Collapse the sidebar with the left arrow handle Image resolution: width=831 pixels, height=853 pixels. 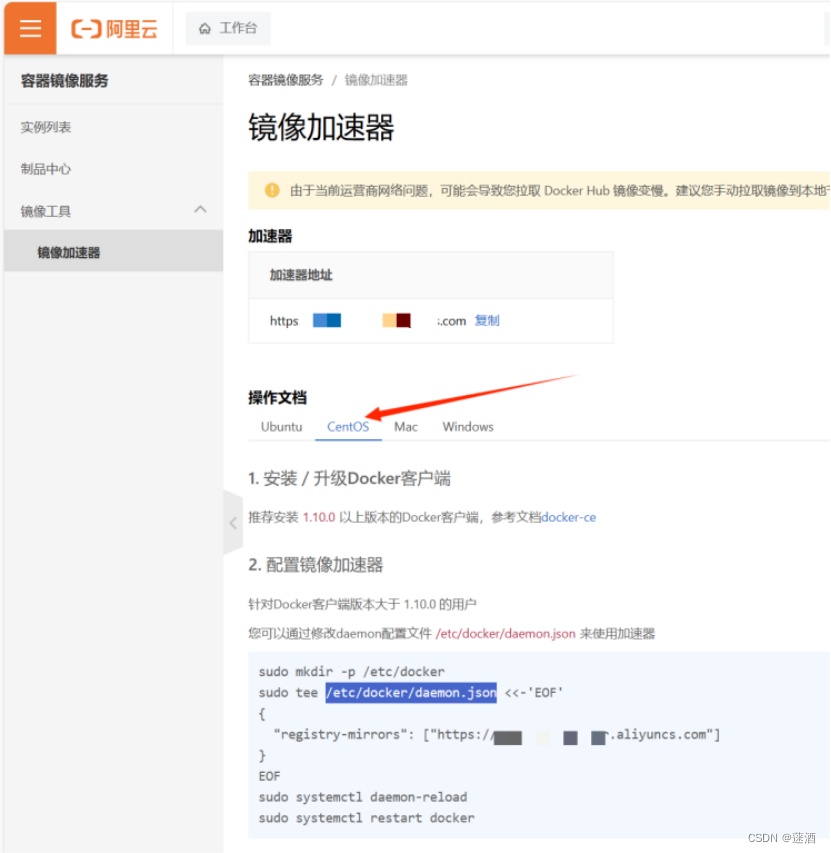pyautogui.click(x=233, y=523)
